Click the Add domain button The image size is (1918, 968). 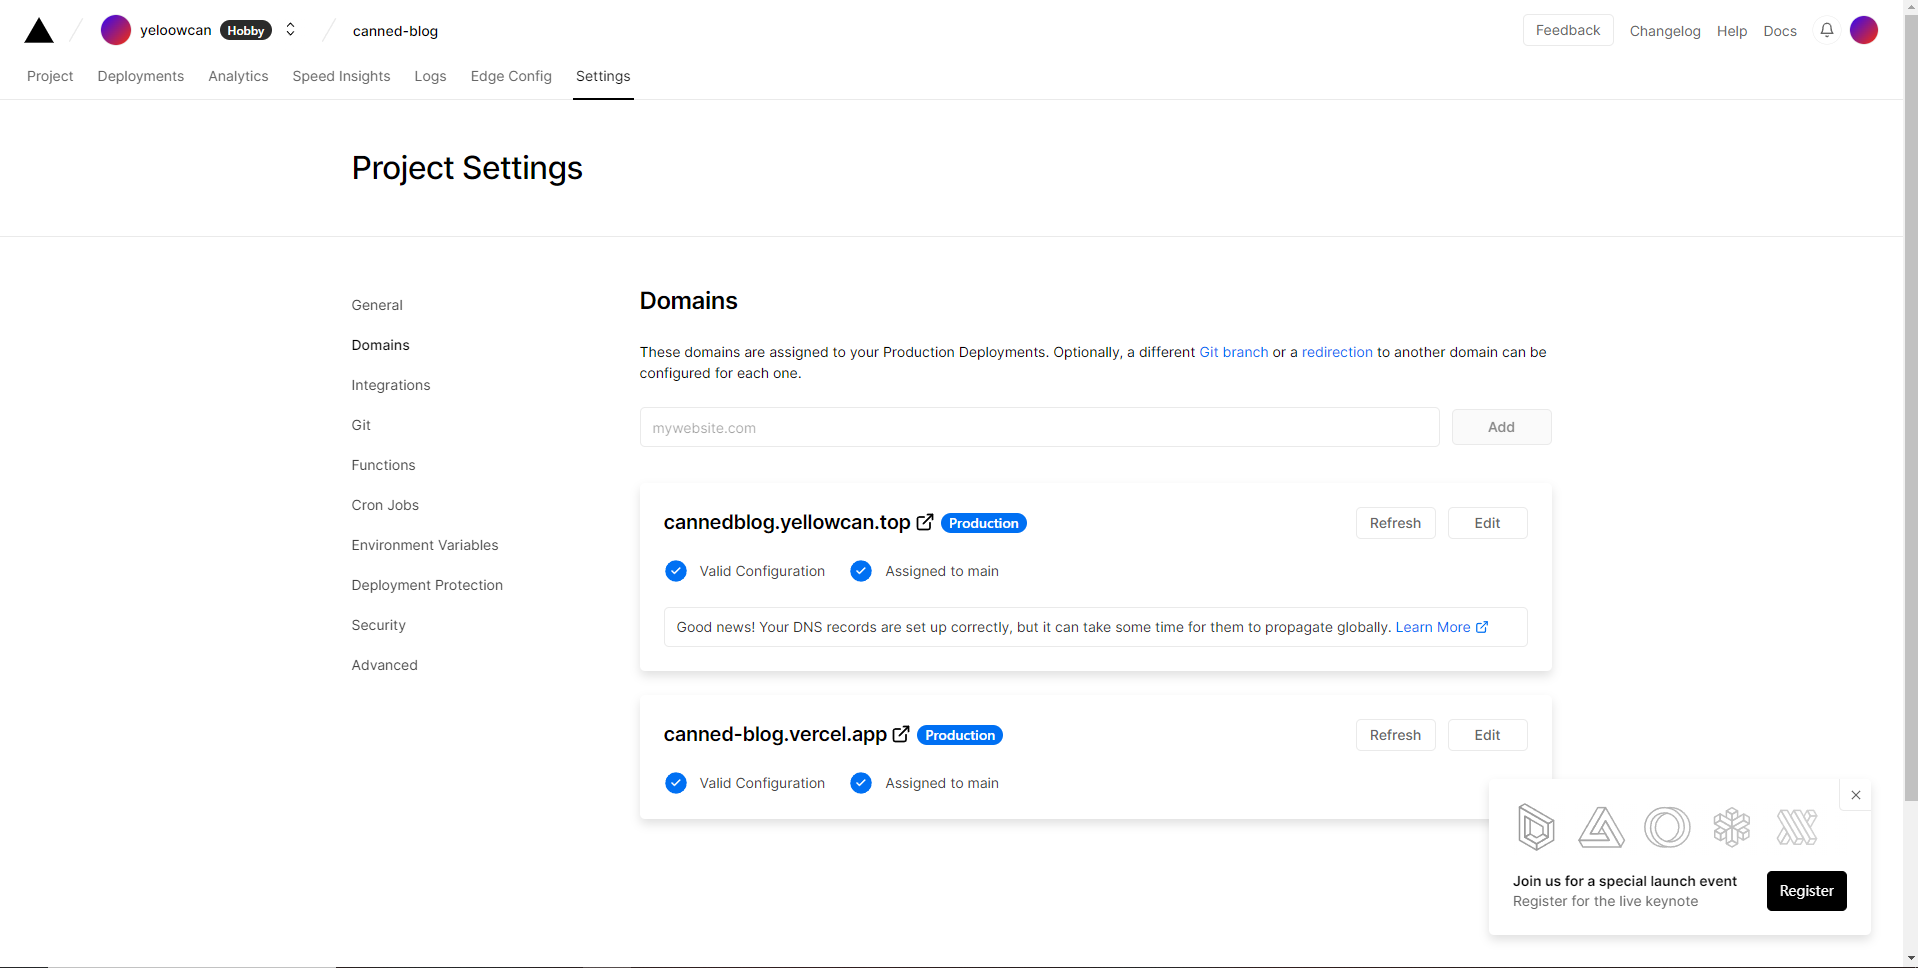coord(1501,427)
